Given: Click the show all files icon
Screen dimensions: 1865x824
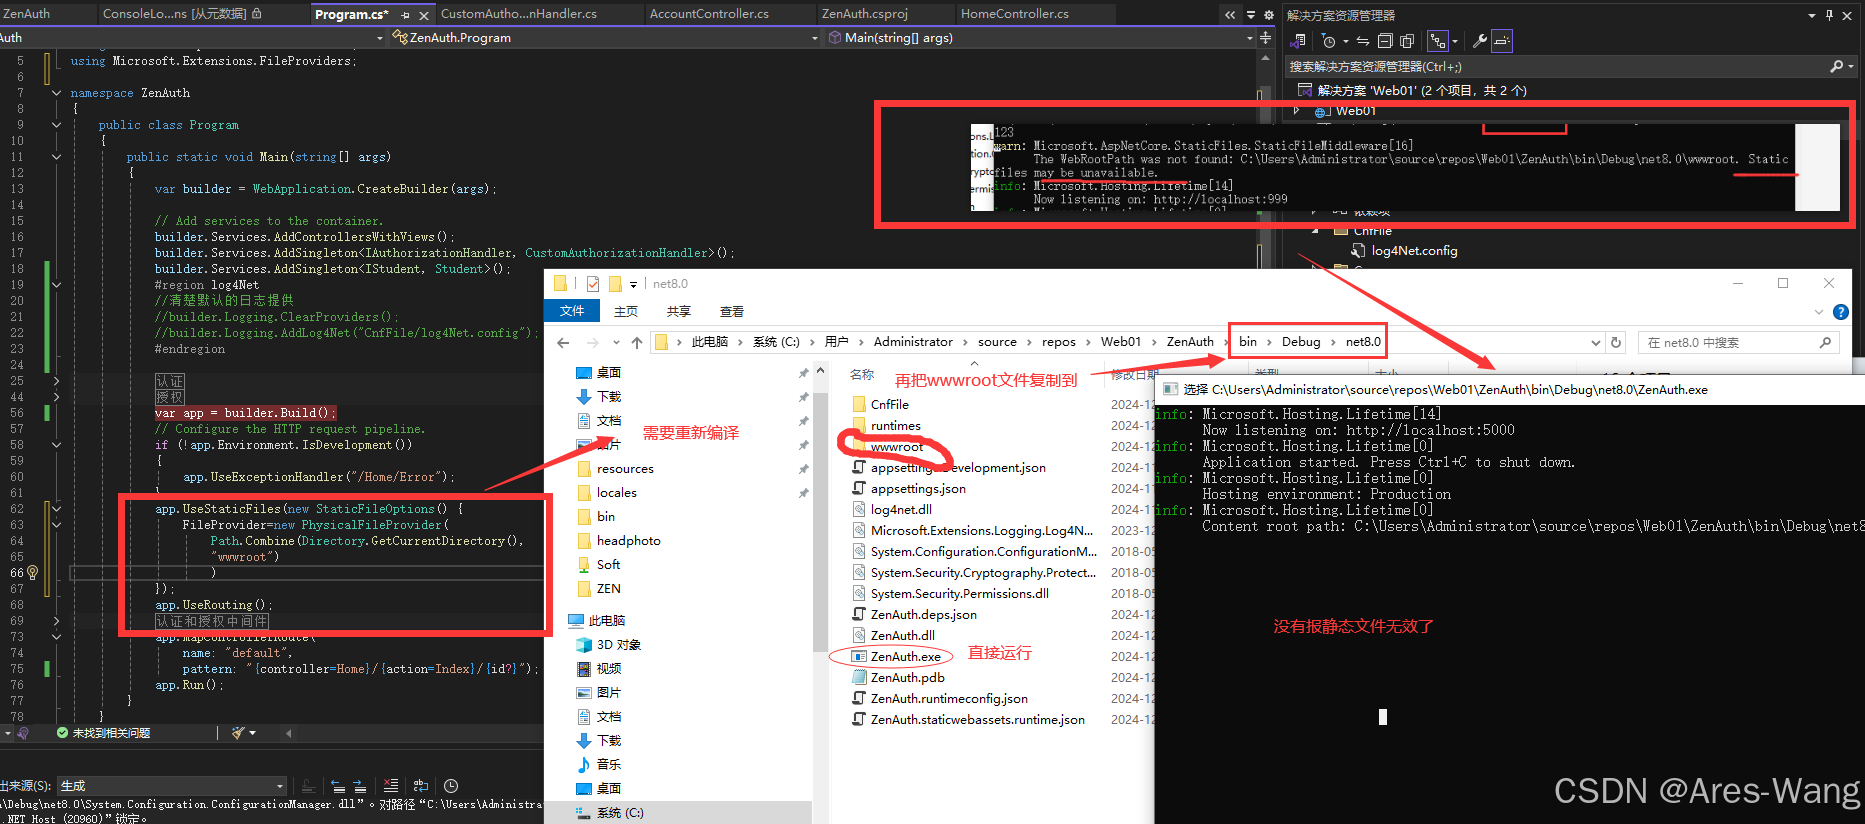Looking at the screenshot, I should pos(1407,41).
